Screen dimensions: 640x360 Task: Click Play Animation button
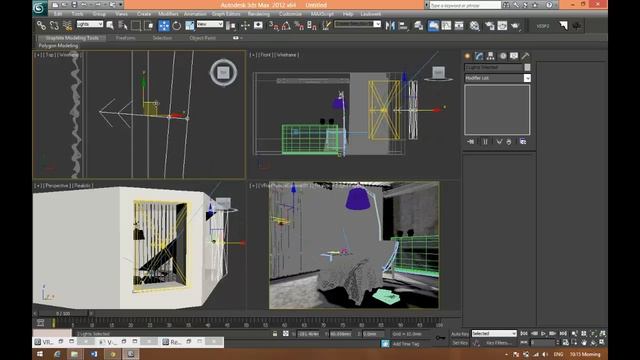click(x=543, y=333)
